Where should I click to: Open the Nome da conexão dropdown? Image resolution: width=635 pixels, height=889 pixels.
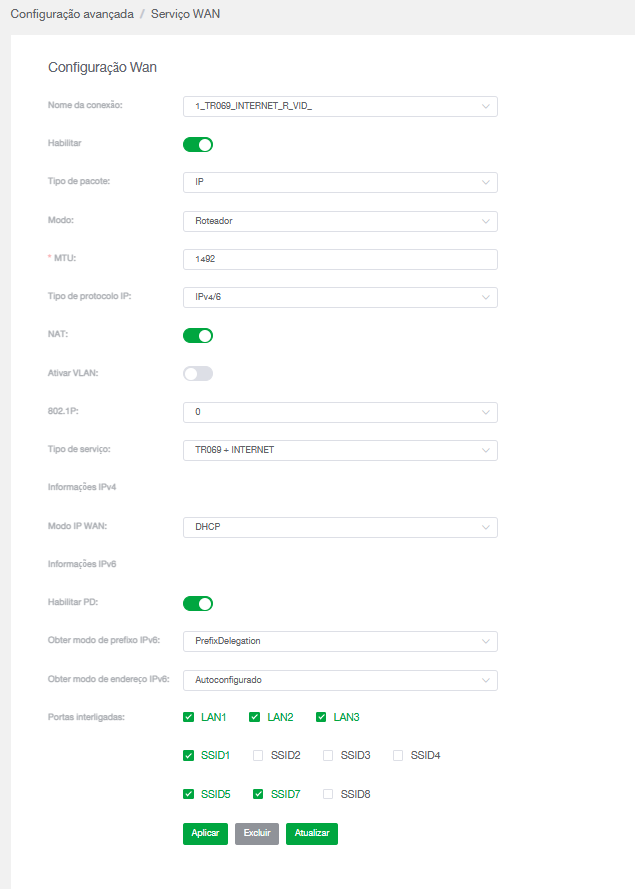coord(340,107)
